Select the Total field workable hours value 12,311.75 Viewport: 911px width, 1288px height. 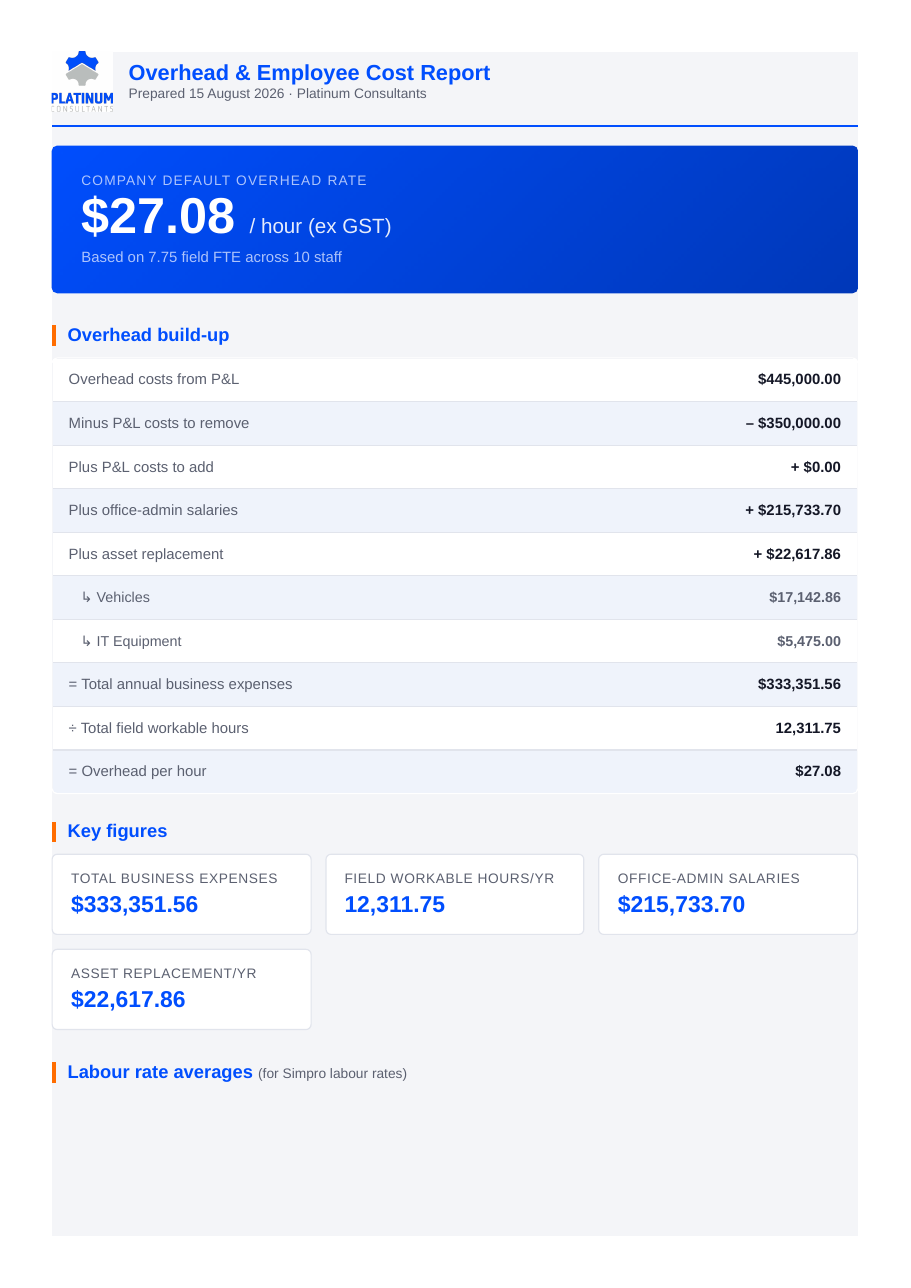coord(808,728)
